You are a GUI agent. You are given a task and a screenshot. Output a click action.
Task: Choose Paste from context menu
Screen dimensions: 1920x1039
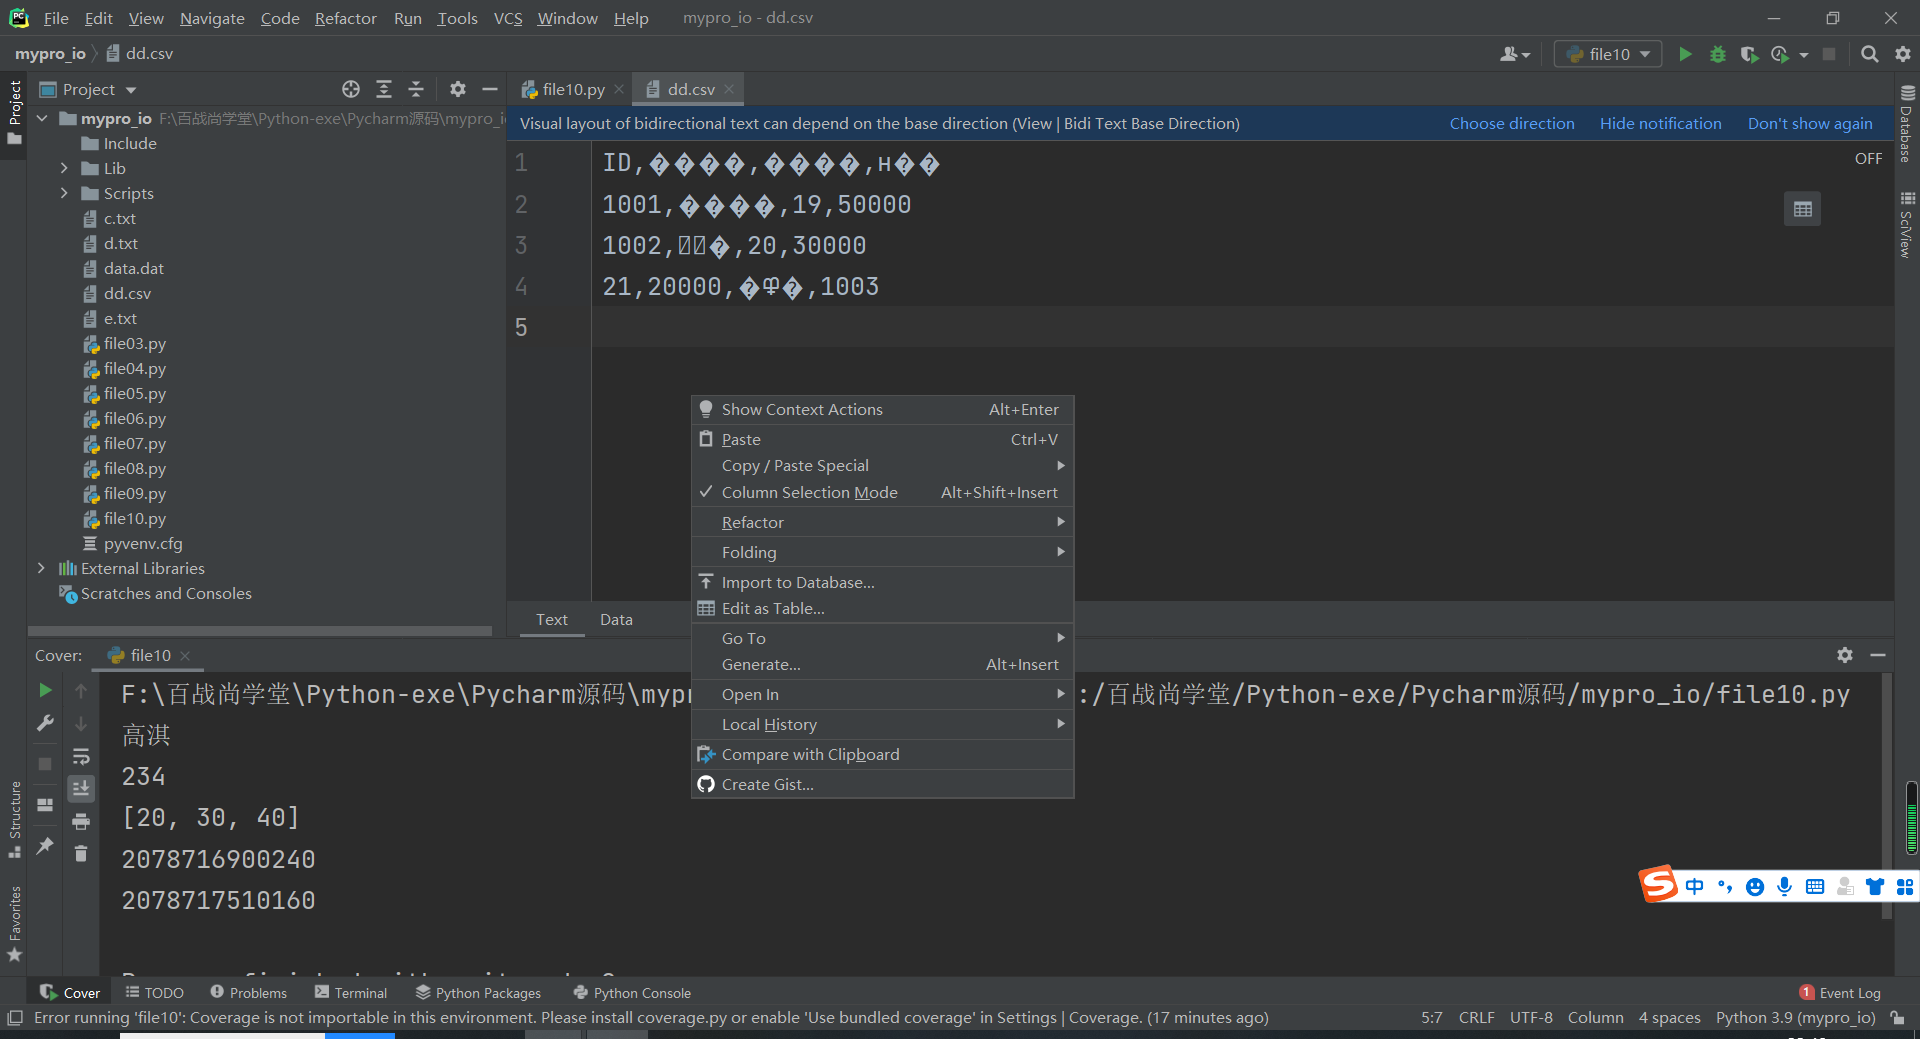[x=882, y=439]
